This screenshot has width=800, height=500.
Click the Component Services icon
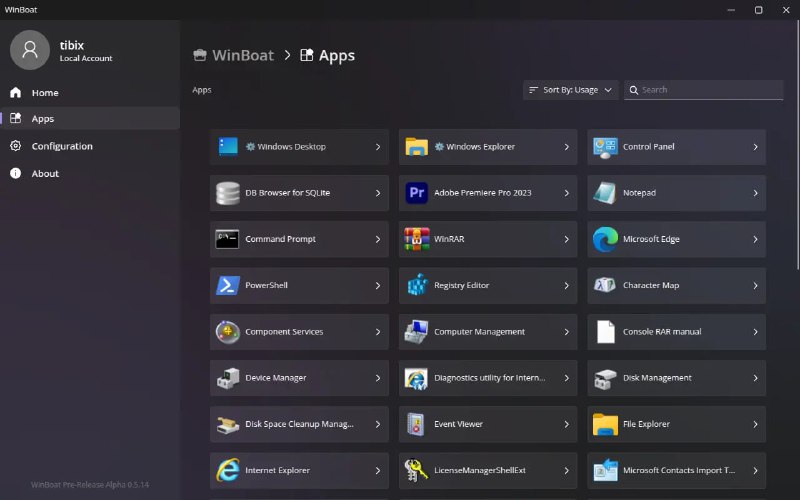pos(228,332)
